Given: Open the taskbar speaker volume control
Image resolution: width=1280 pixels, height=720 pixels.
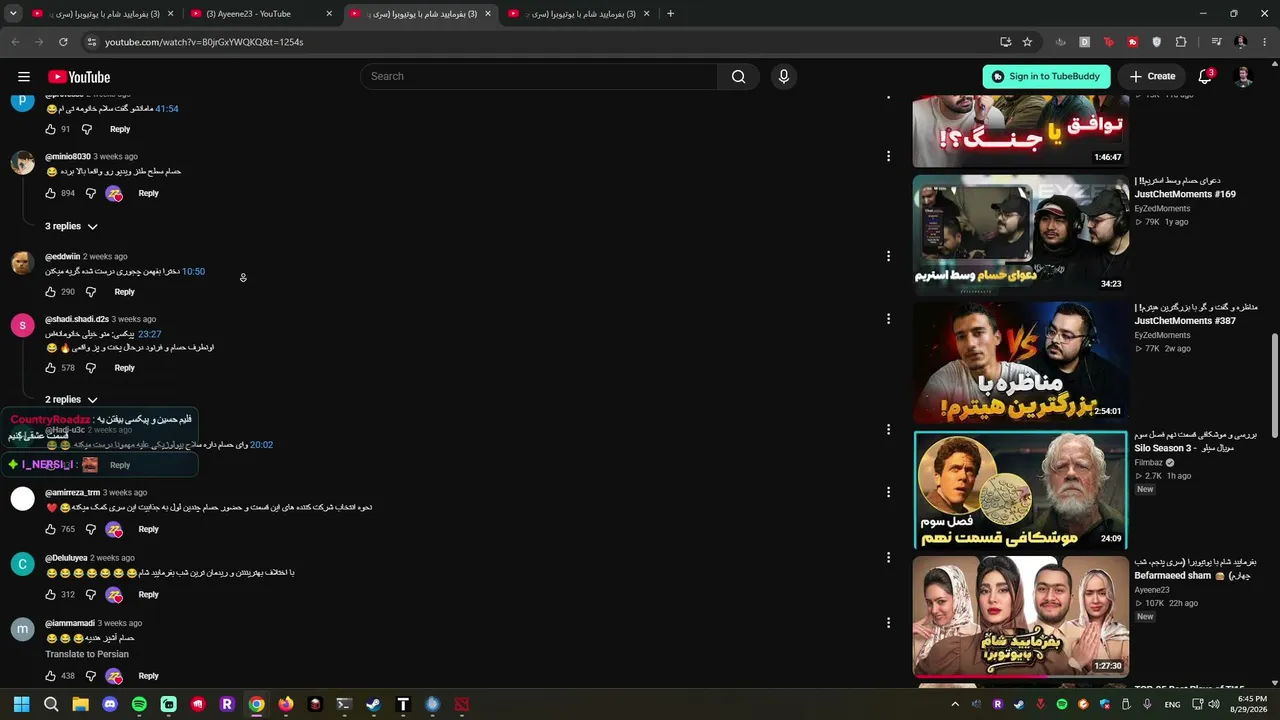Looking at the screenshot, I should pyautogui.click(x=1214, y=704).
